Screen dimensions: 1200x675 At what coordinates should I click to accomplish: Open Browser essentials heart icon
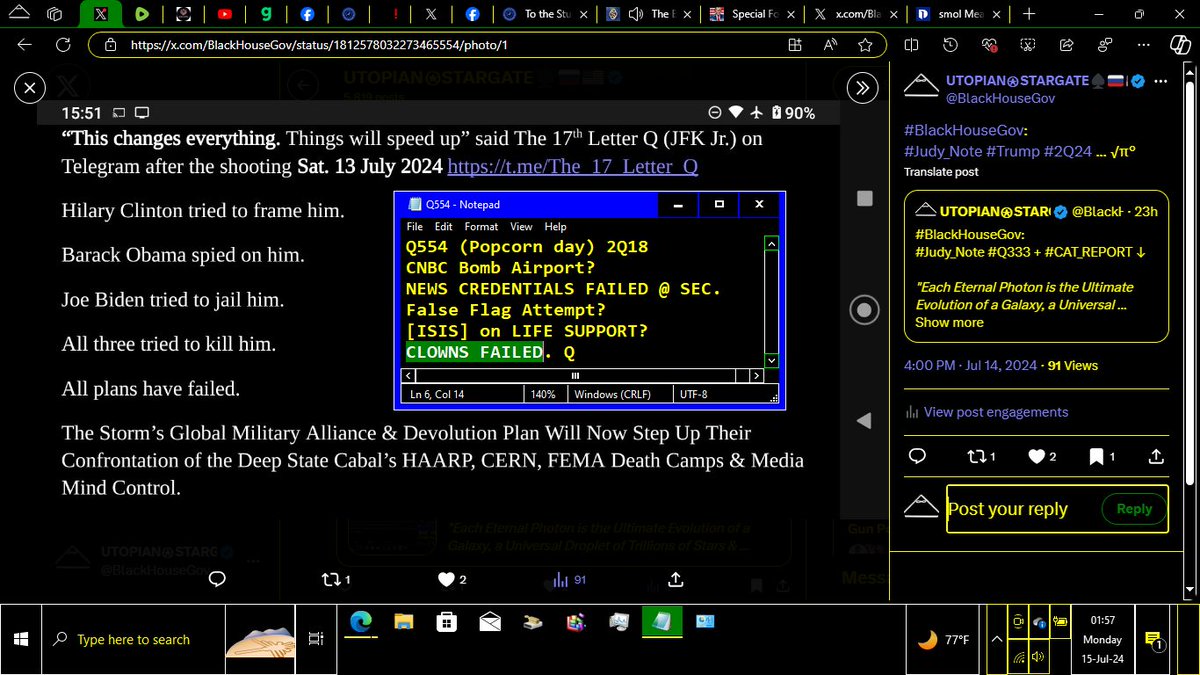click(990, 45)
